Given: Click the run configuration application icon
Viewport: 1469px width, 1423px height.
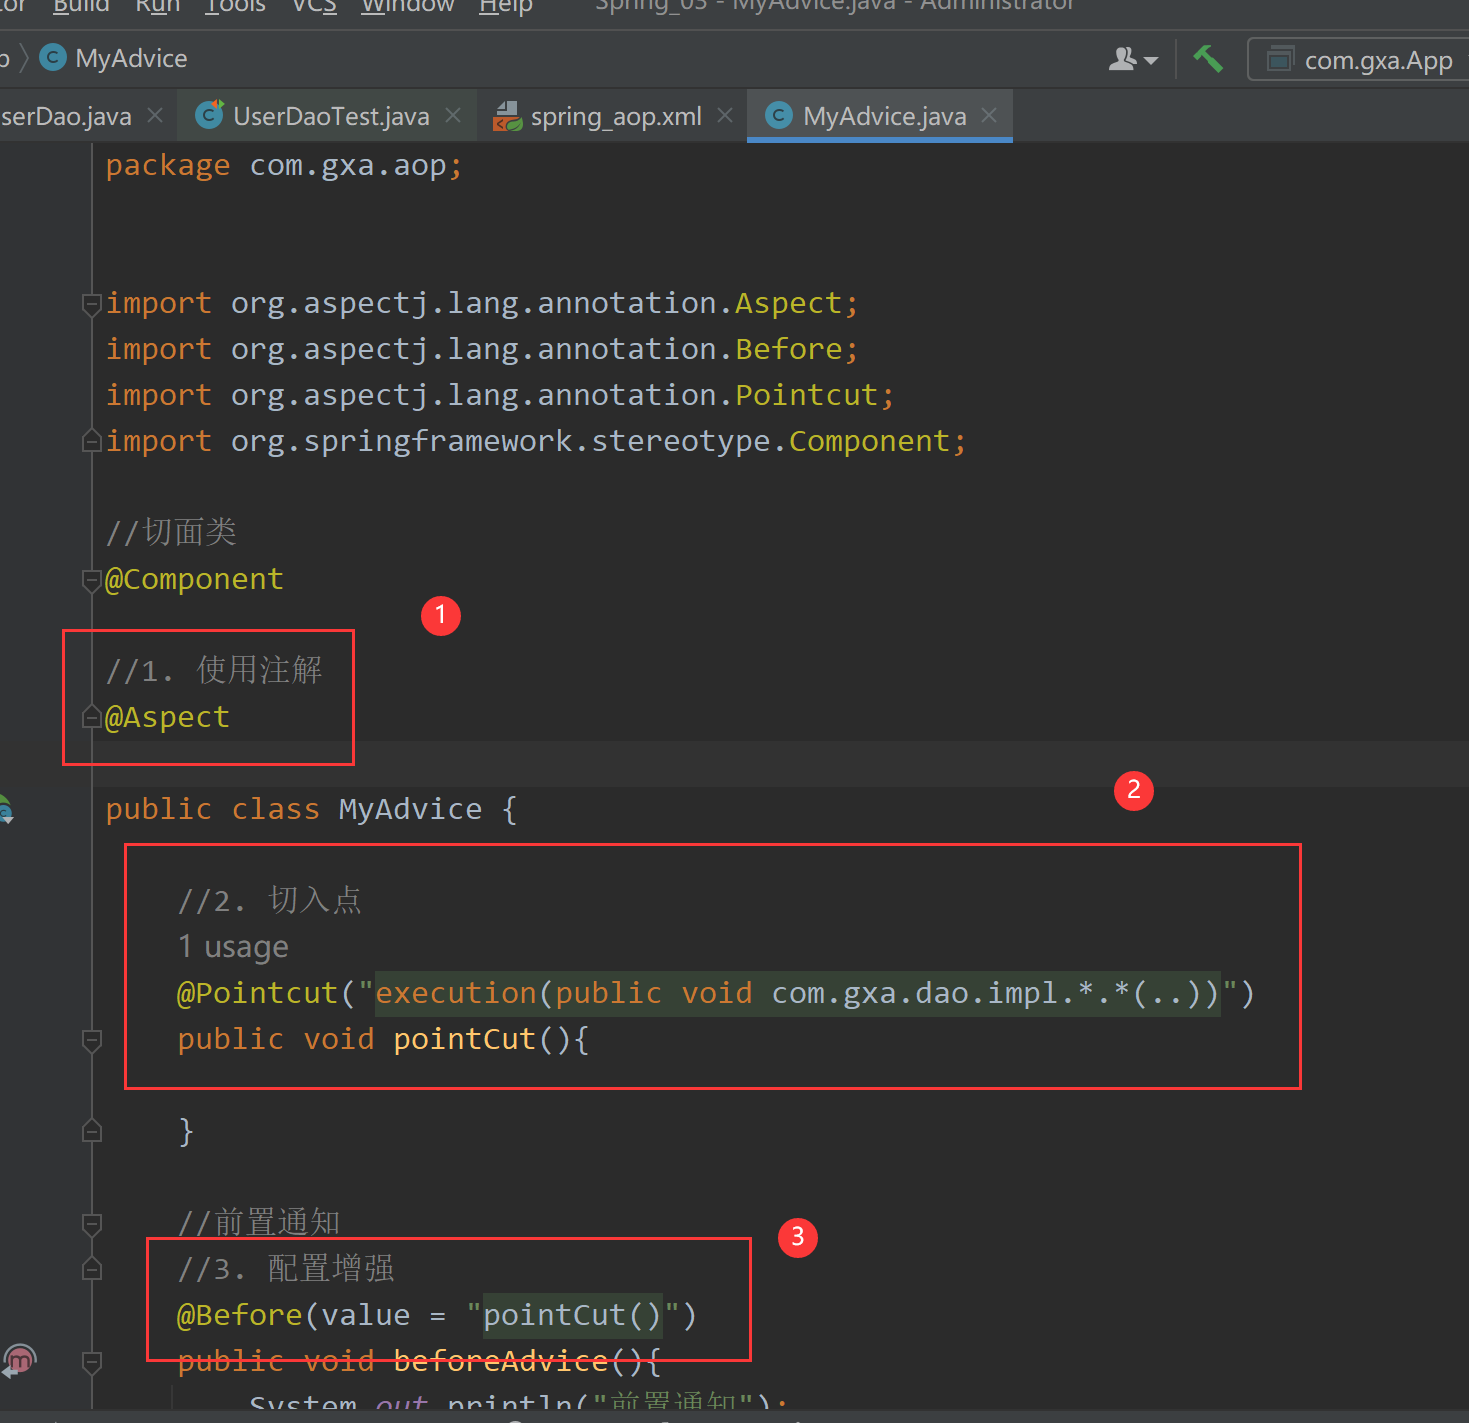Looking at the screenshot, I should tap(1279, 59).
